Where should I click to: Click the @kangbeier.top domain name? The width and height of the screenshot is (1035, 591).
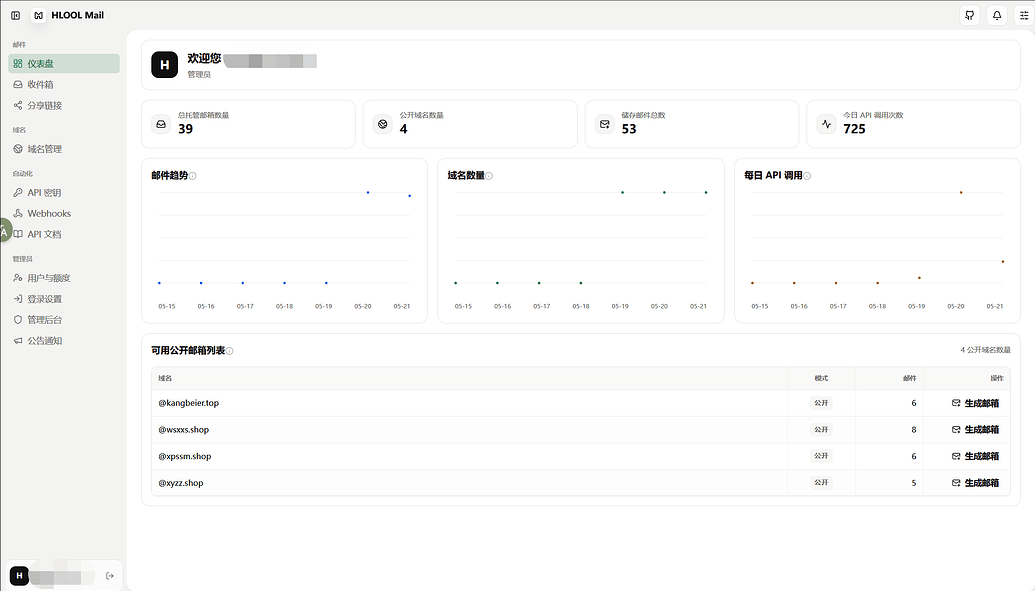[189, 403]
